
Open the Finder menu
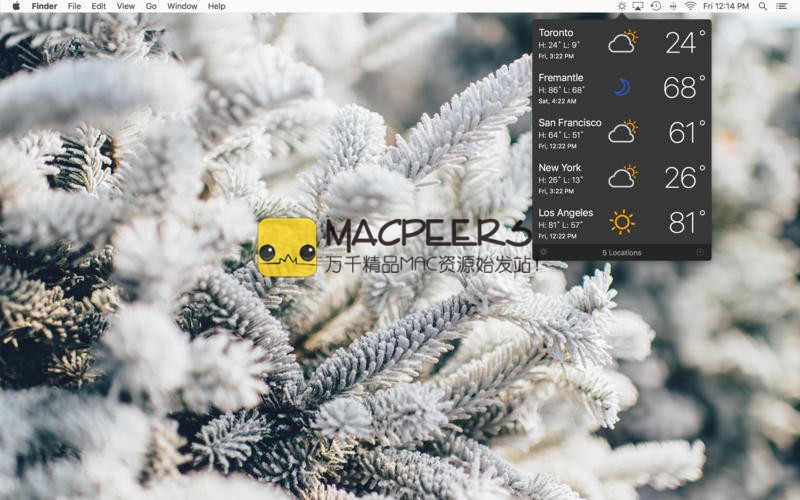[44, 6]
